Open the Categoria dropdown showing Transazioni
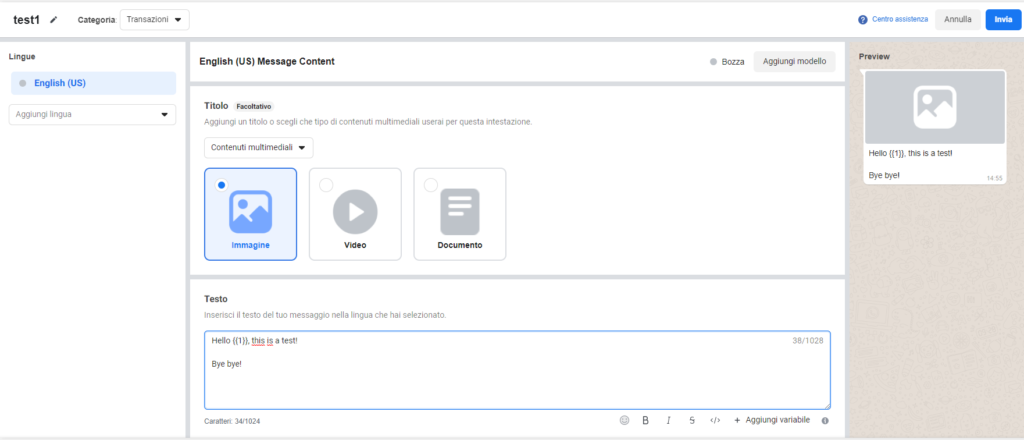1024x440 pixels. tap(154, 19)
